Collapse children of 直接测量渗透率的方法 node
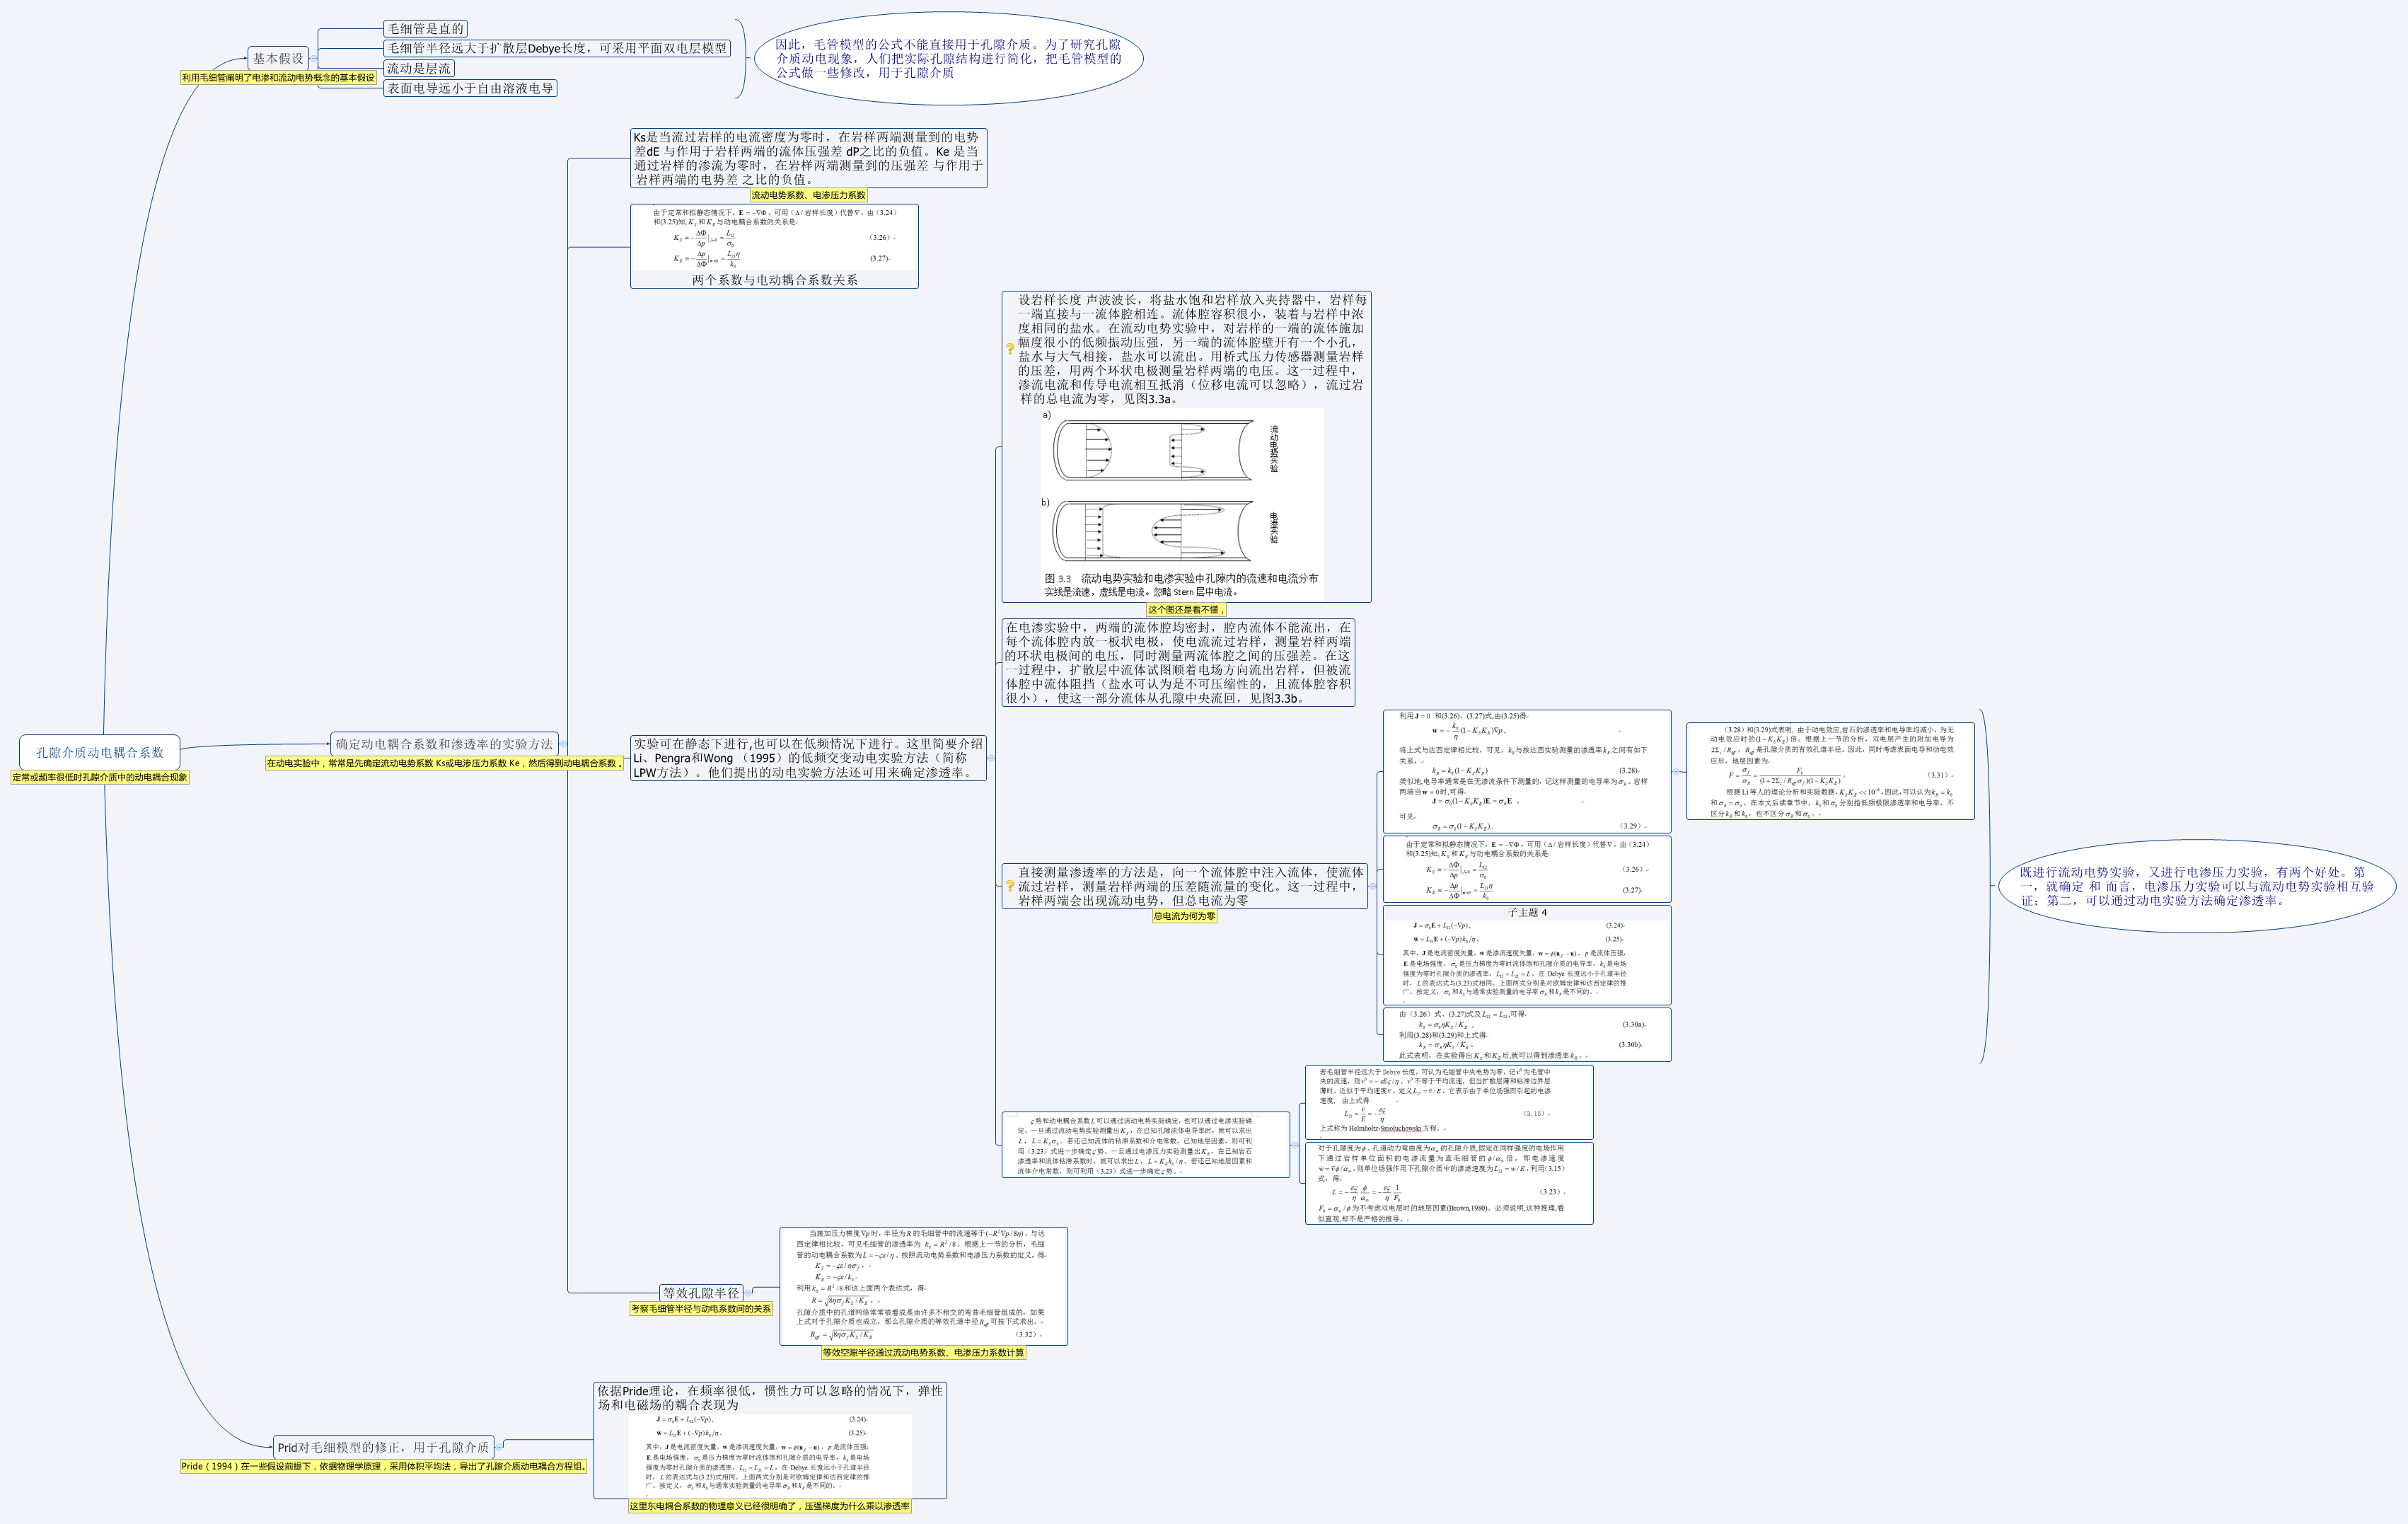Image resolution: width=2408 pixels, height=1524 pixels. [x=1373, y=886]
